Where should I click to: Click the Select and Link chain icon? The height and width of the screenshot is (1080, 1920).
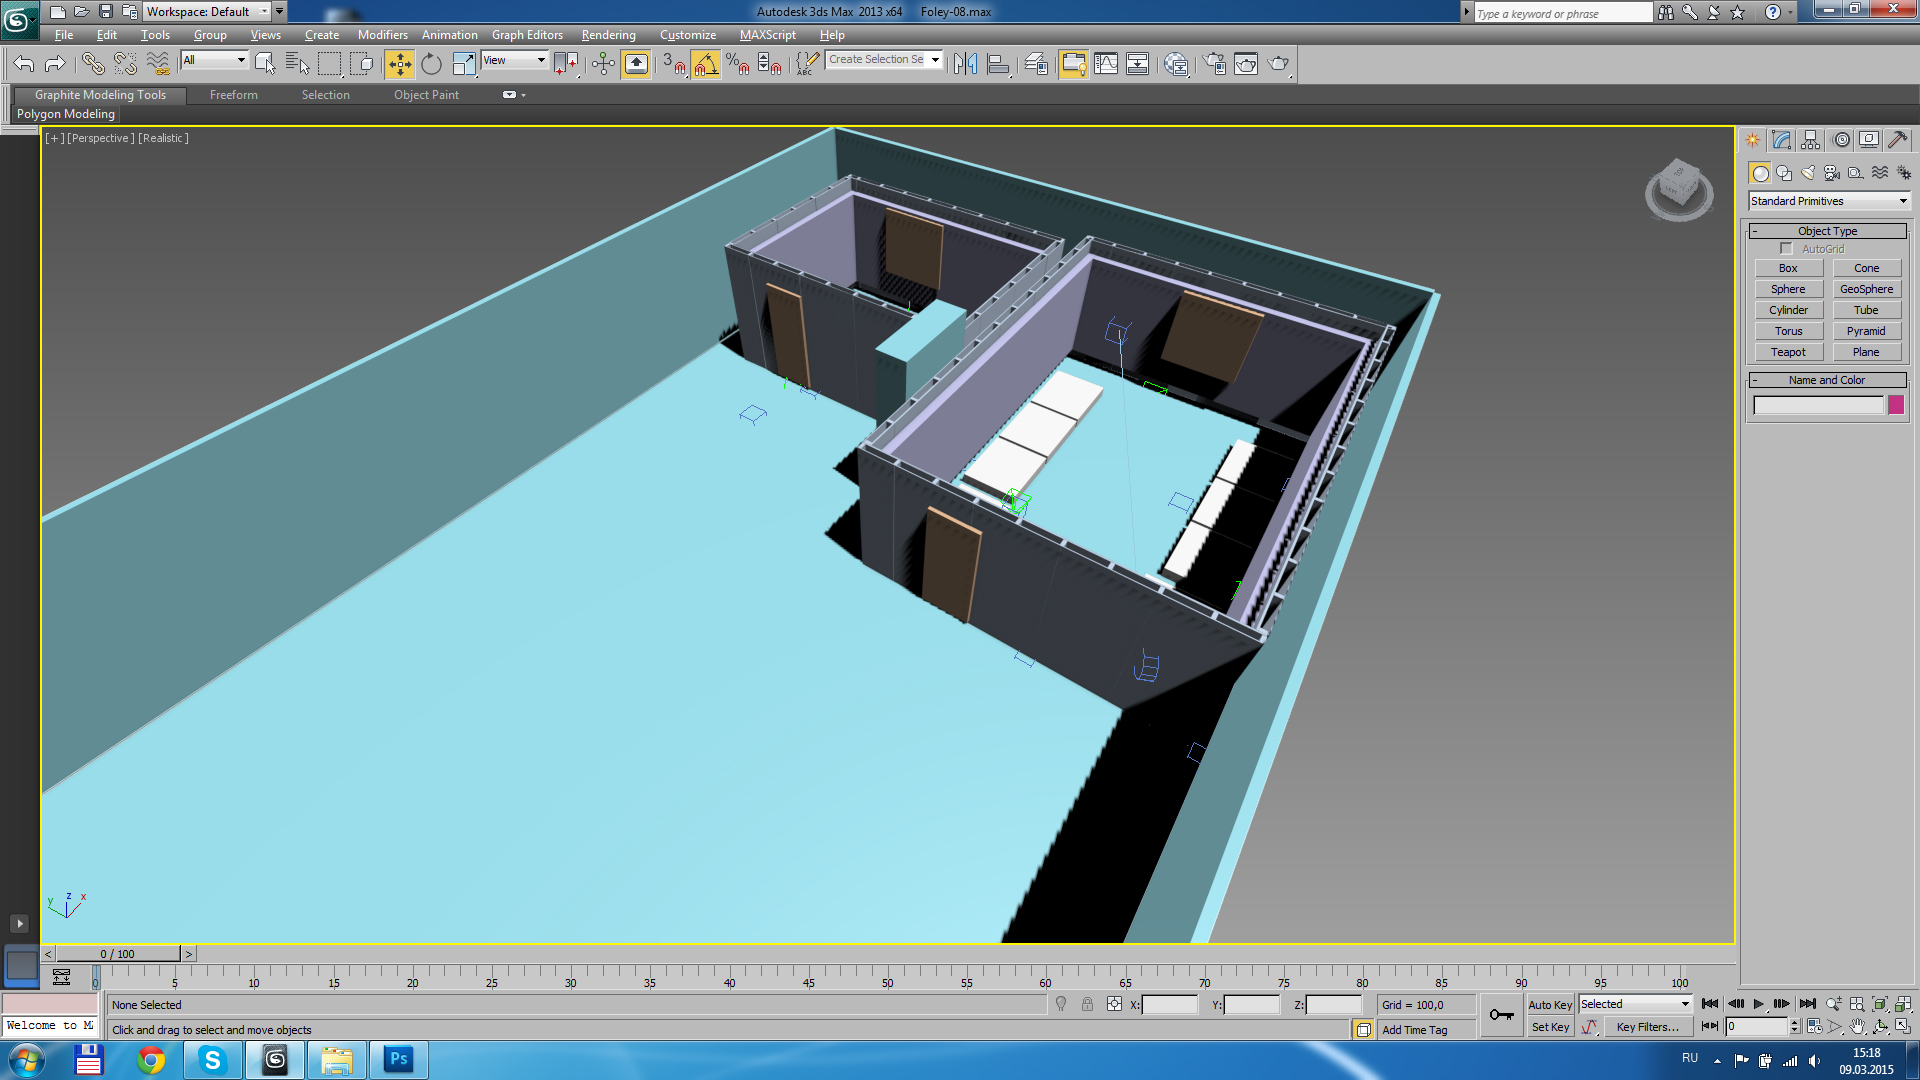tap(92, 64)
